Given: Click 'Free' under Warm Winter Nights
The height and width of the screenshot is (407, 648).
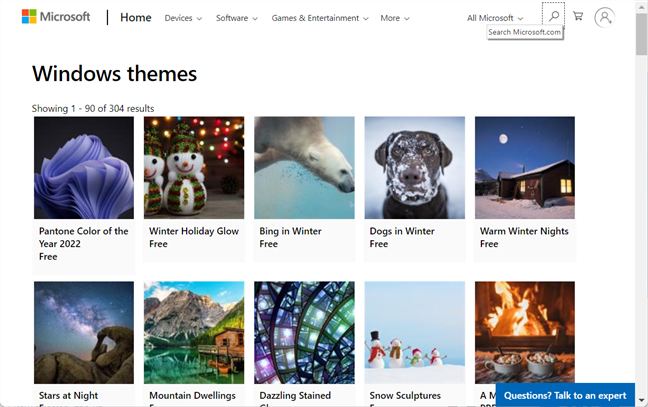Looking at the screenshot, I should coord(489,244).
